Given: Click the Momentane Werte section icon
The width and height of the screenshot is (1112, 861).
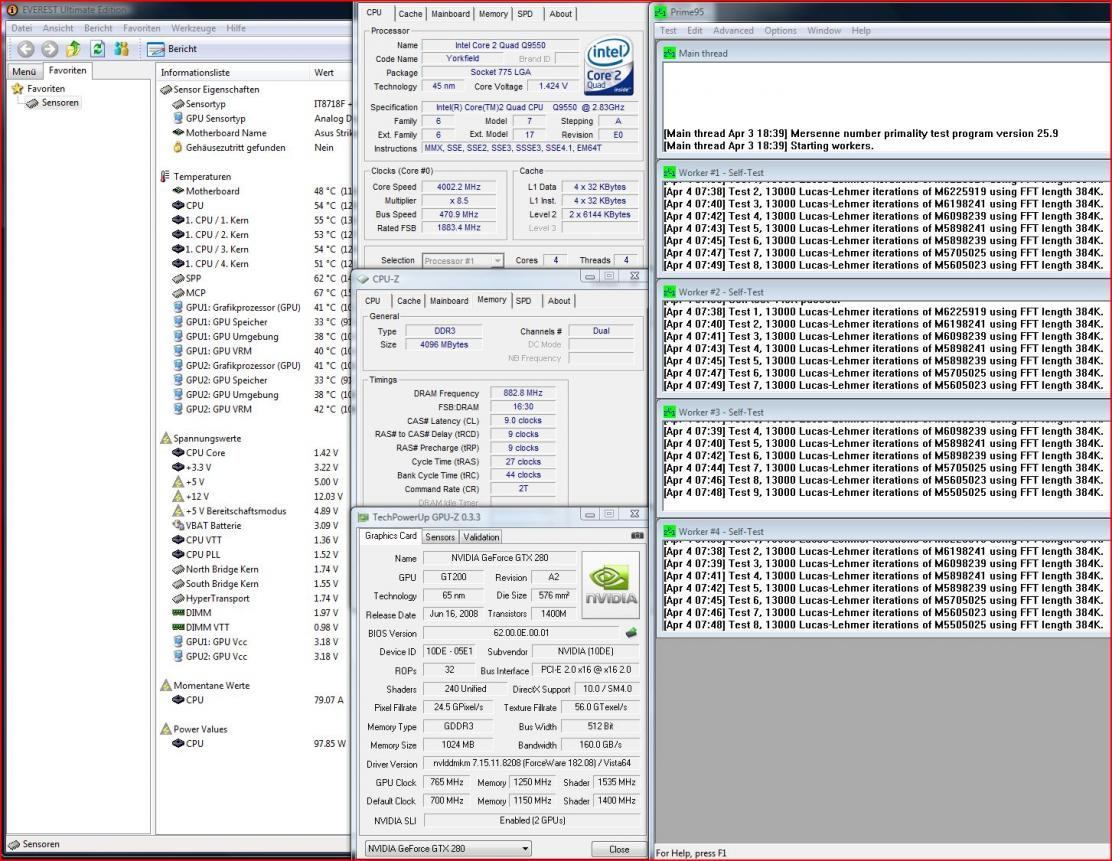Looking at the screenshot, I should (x=166, y=685).
